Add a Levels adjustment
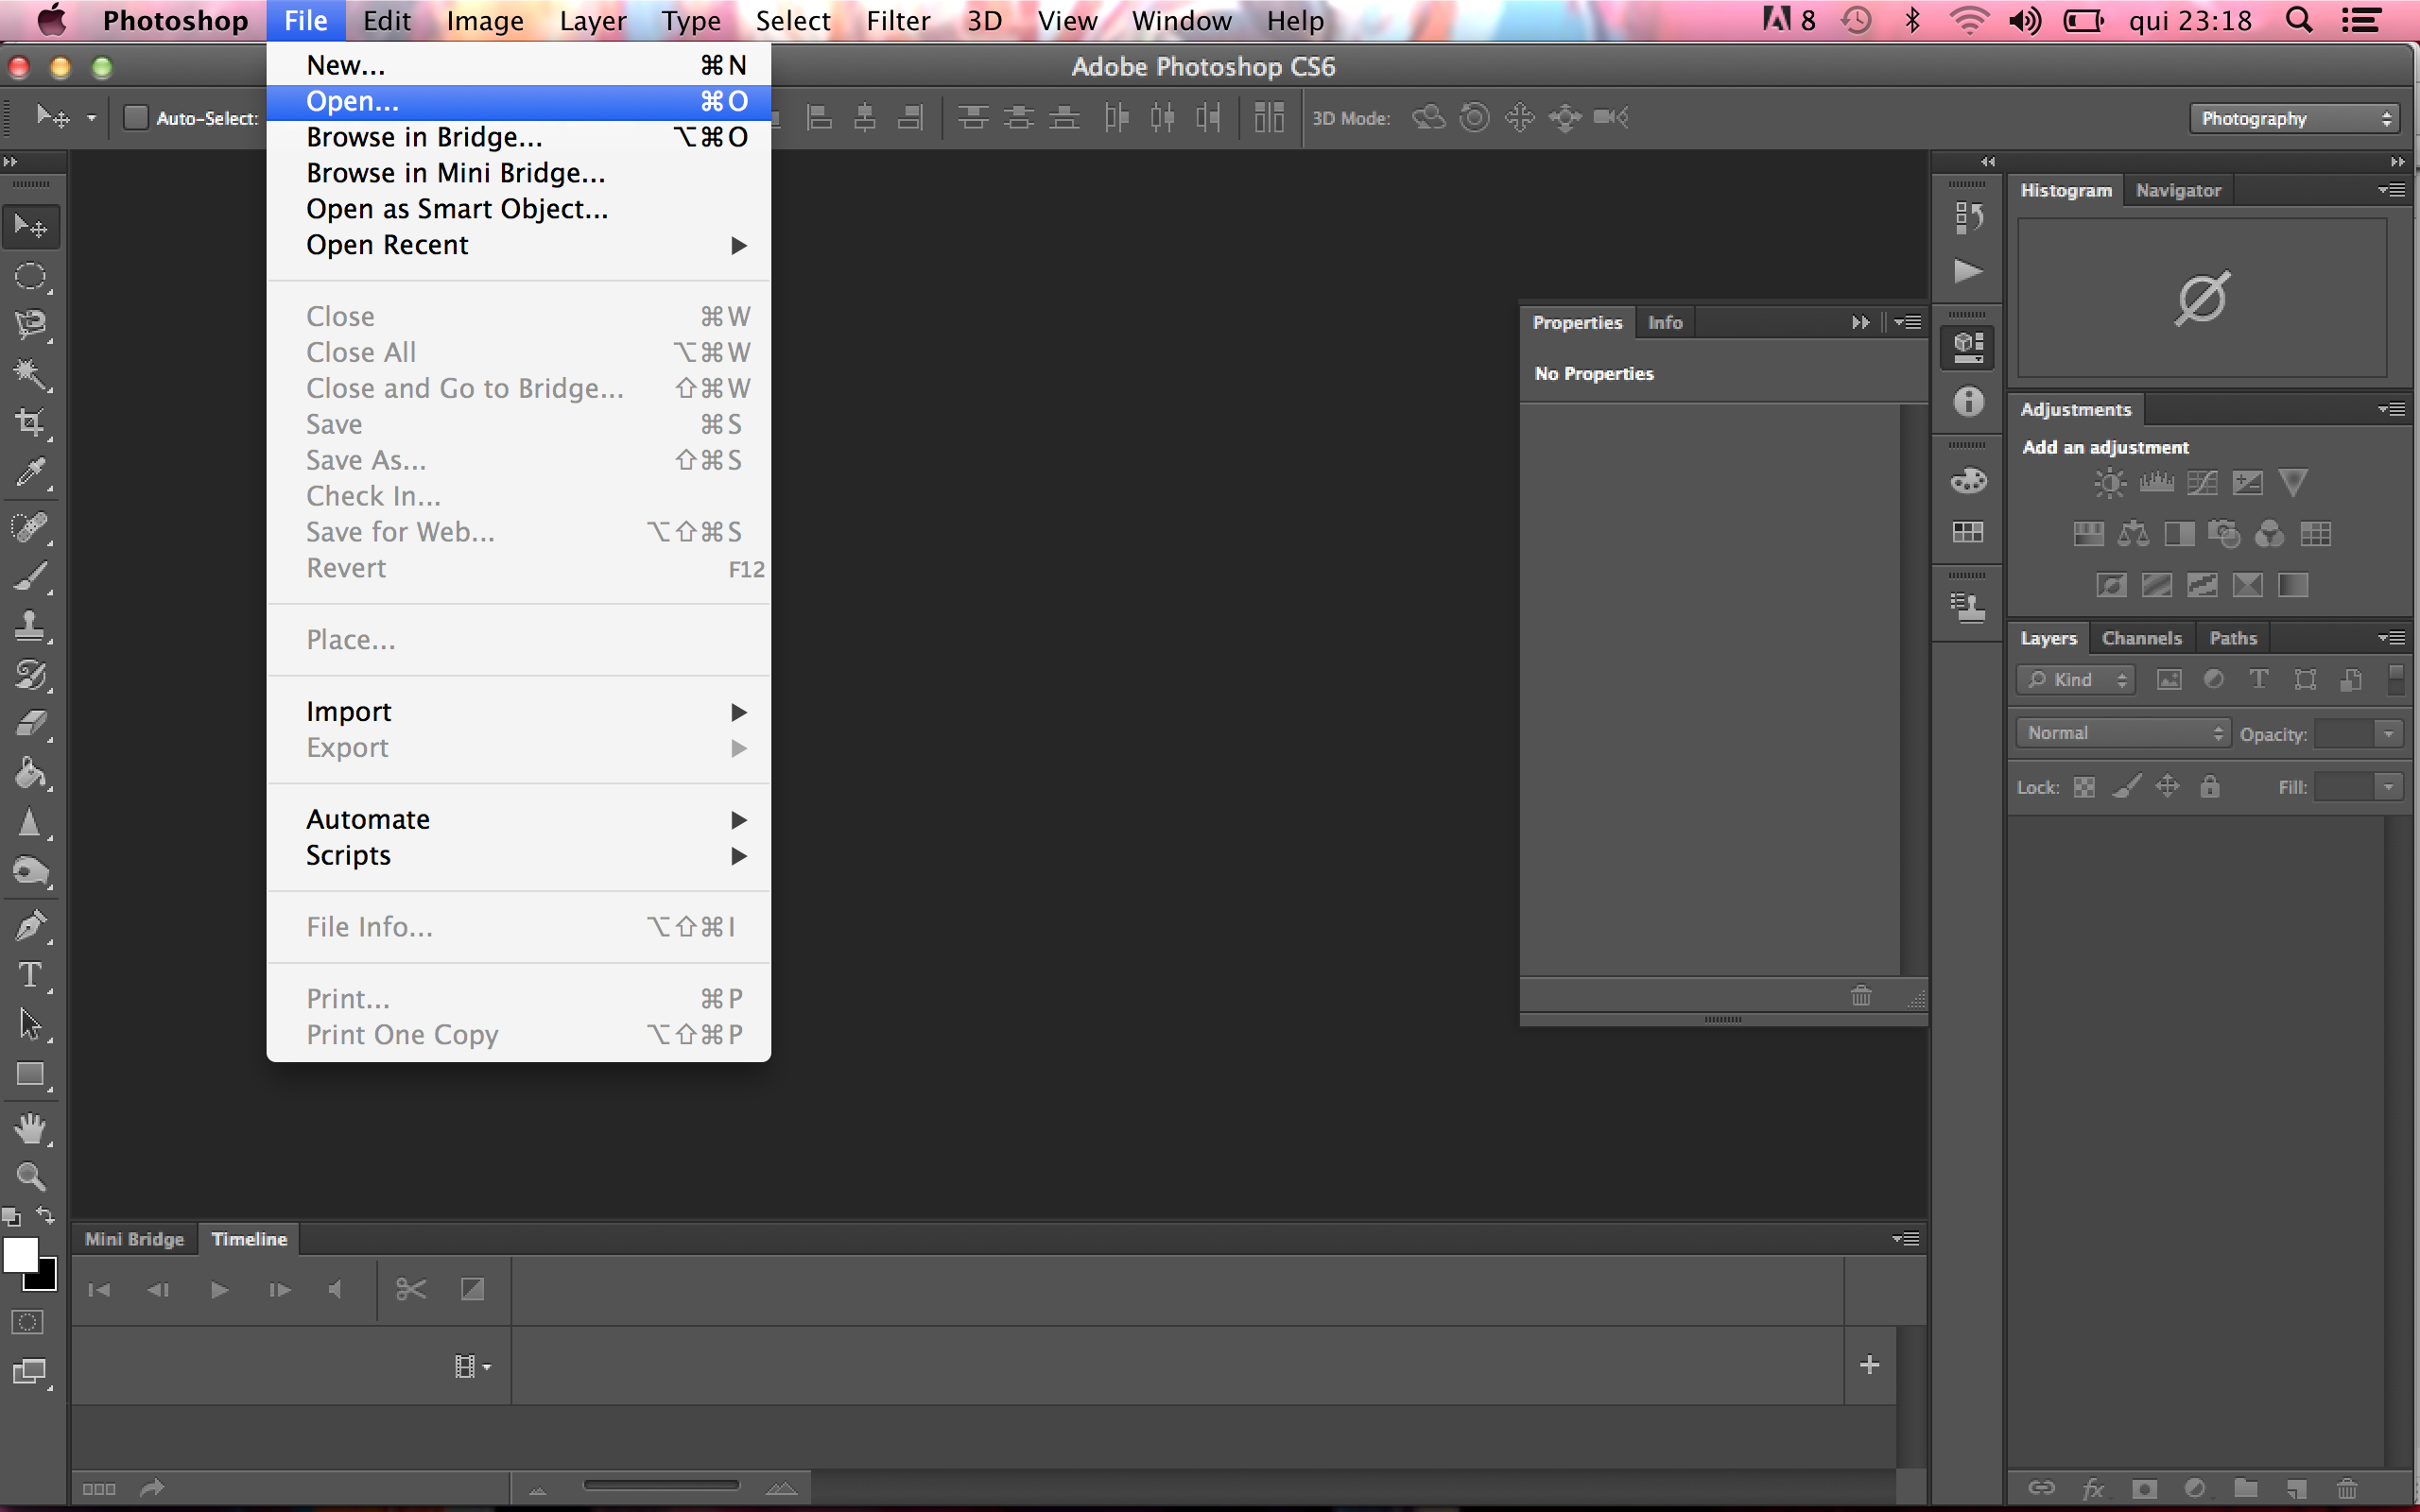The width and height of the screenshot is (2420, 1512). (x=2156, y=484)
